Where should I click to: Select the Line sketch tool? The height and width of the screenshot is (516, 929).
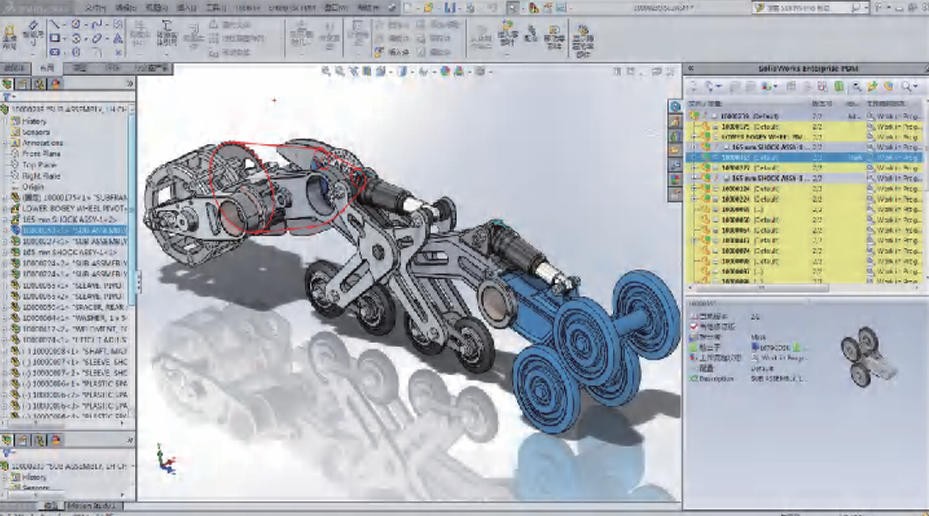point(55,24)
